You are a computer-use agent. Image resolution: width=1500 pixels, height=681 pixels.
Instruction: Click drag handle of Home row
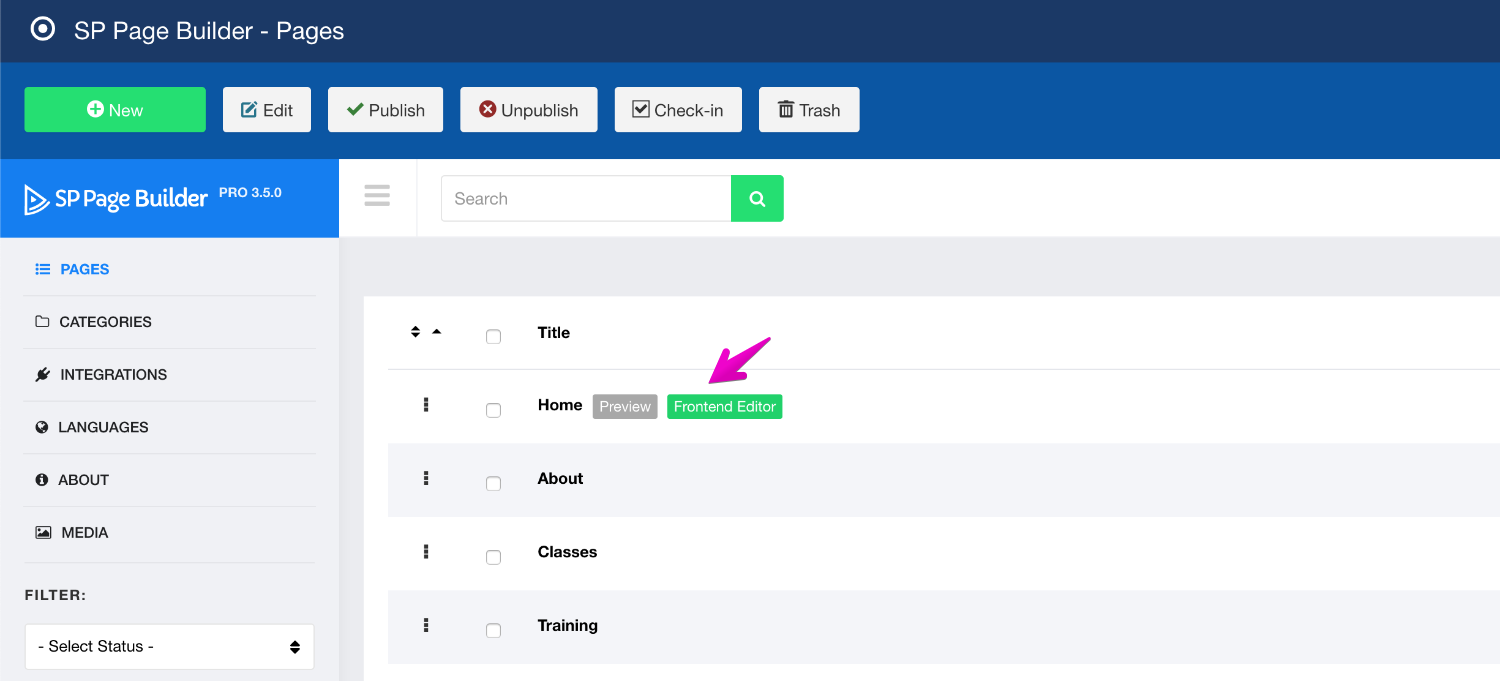pos(426,405)
